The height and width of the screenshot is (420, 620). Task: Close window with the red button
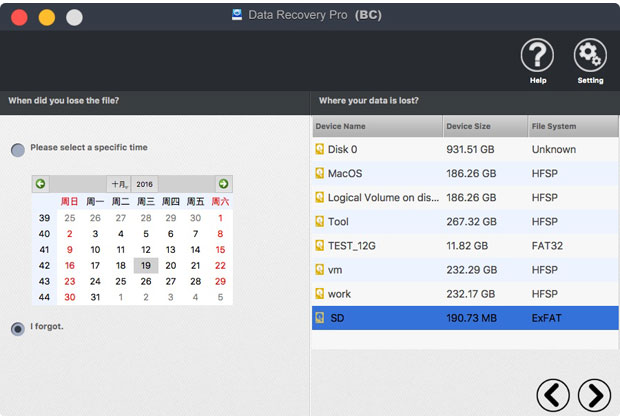coord(19,17)
